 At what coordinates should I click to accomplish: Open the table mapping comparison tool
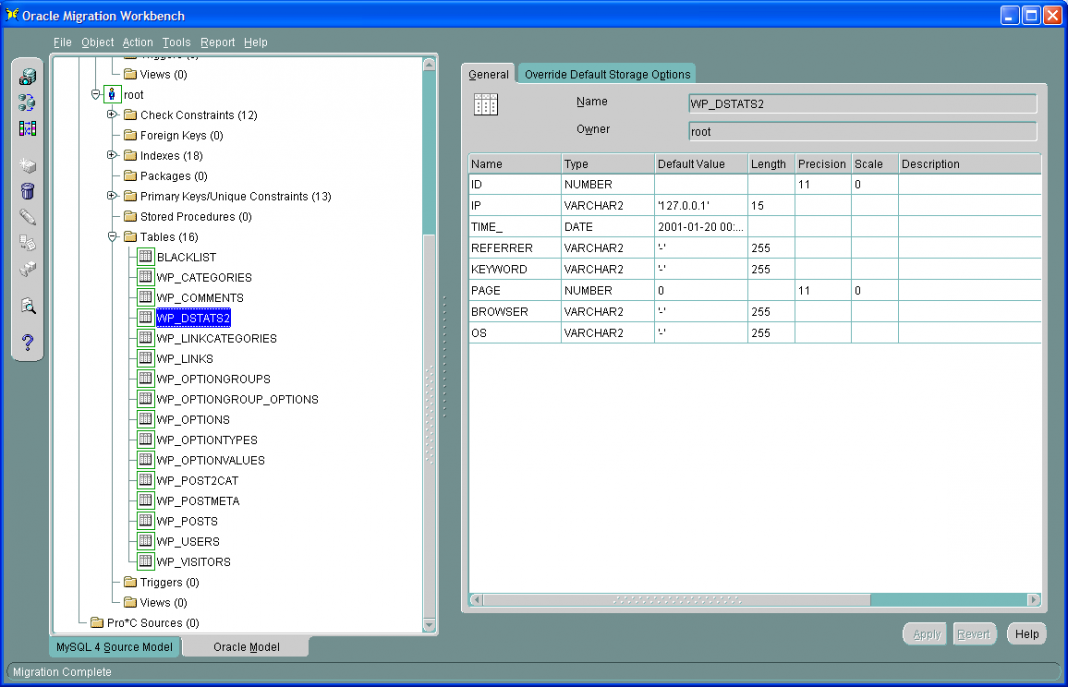click(27, 127)
